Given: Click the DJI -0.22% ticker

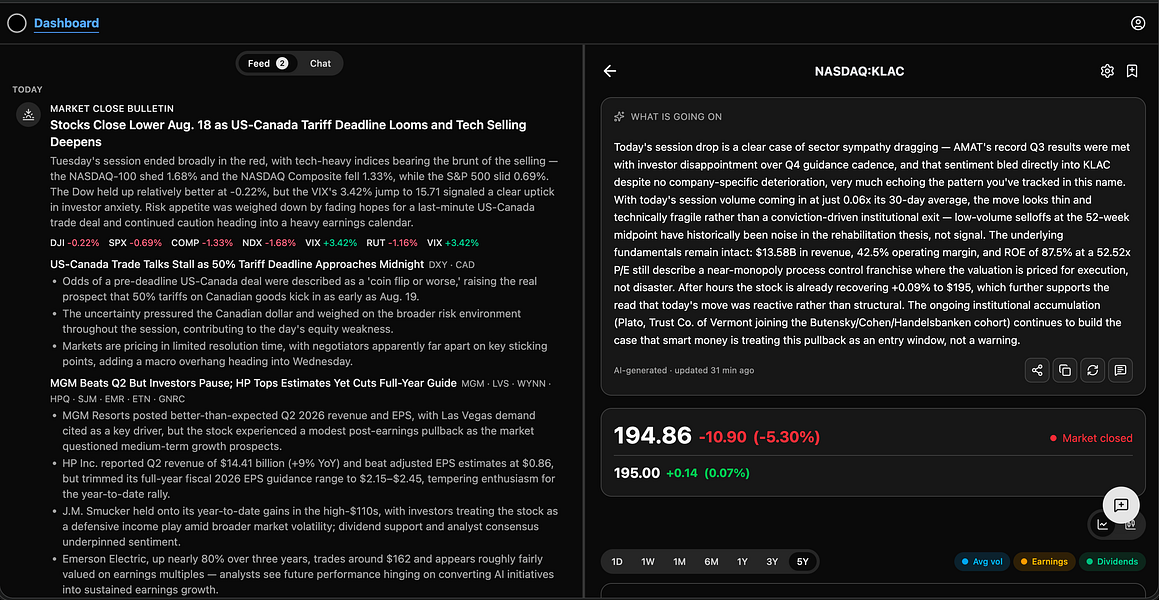Looking at the screenshot, I should tap(74, 242).
